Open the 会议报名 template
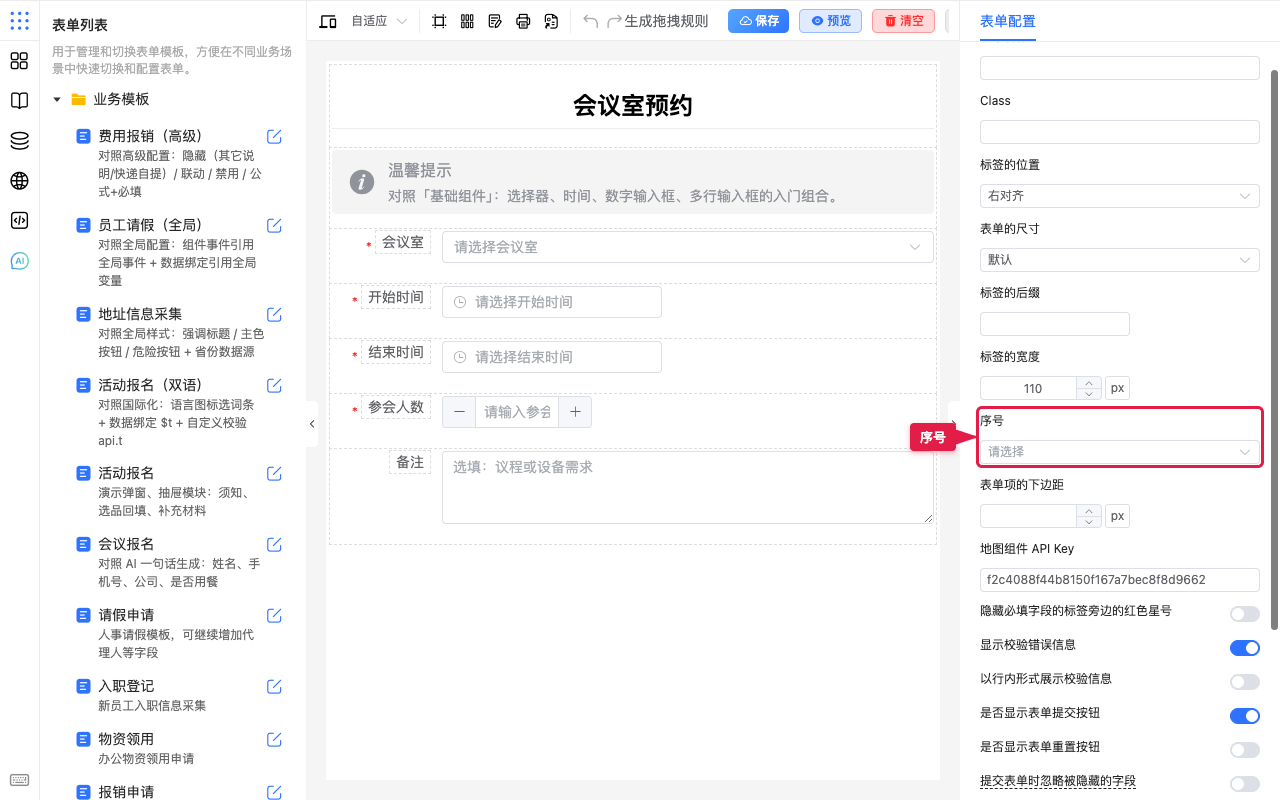The width and height of the screenshot is (1280, 800). 126,544
